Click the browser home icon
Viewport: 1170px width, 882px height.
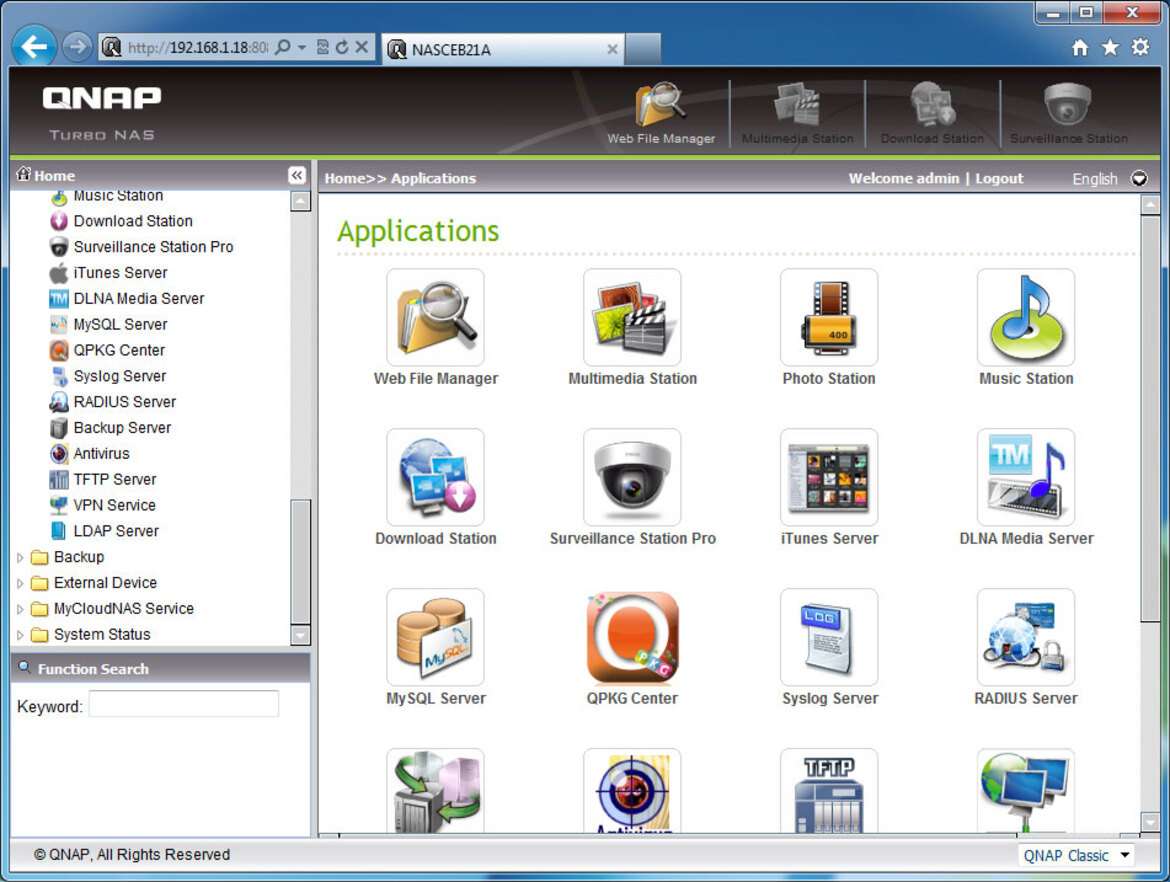pyautogui.click(x=1080, y=49)
